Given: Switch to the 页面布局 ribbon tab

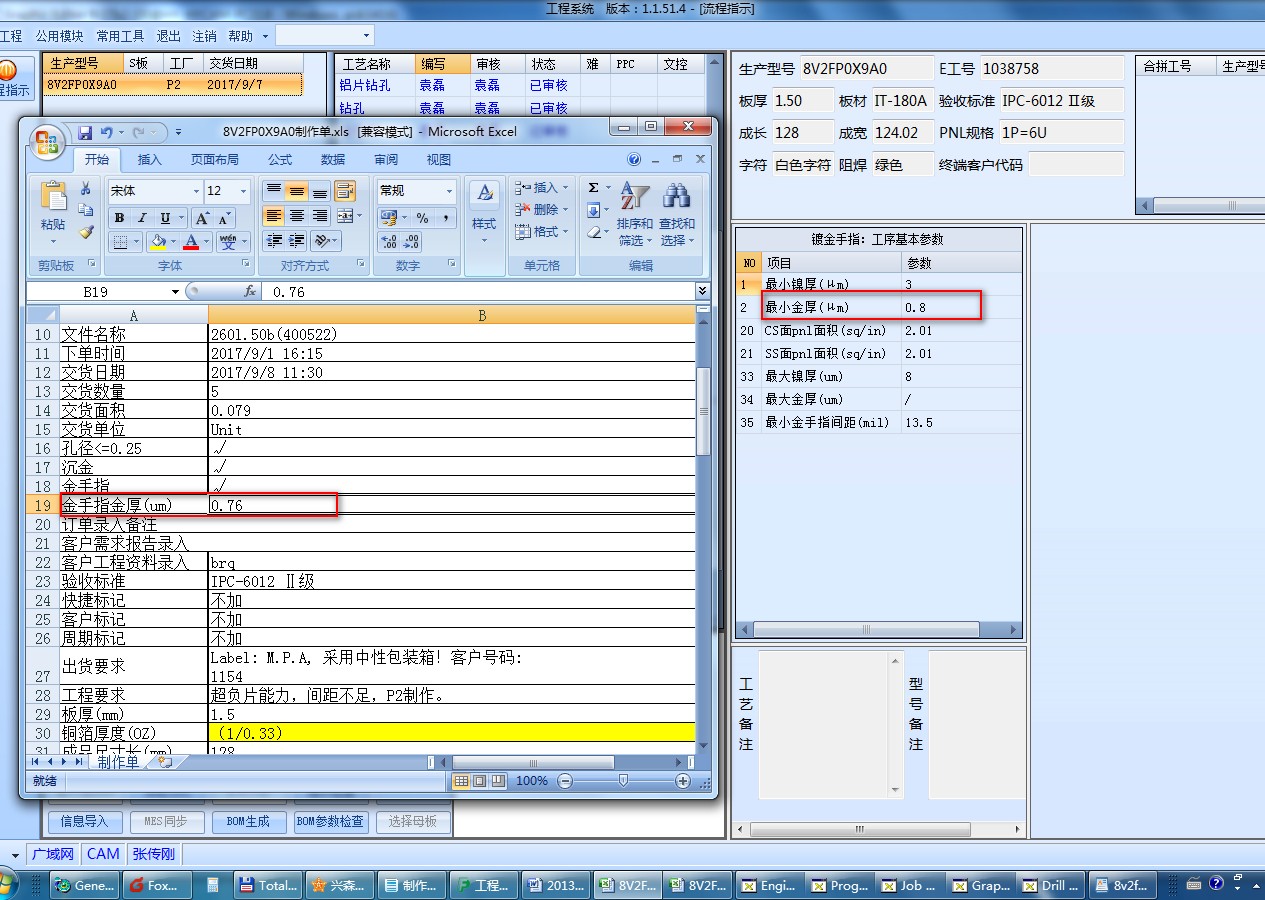Looking at the screenshot, I should click(x=215, y=159).
